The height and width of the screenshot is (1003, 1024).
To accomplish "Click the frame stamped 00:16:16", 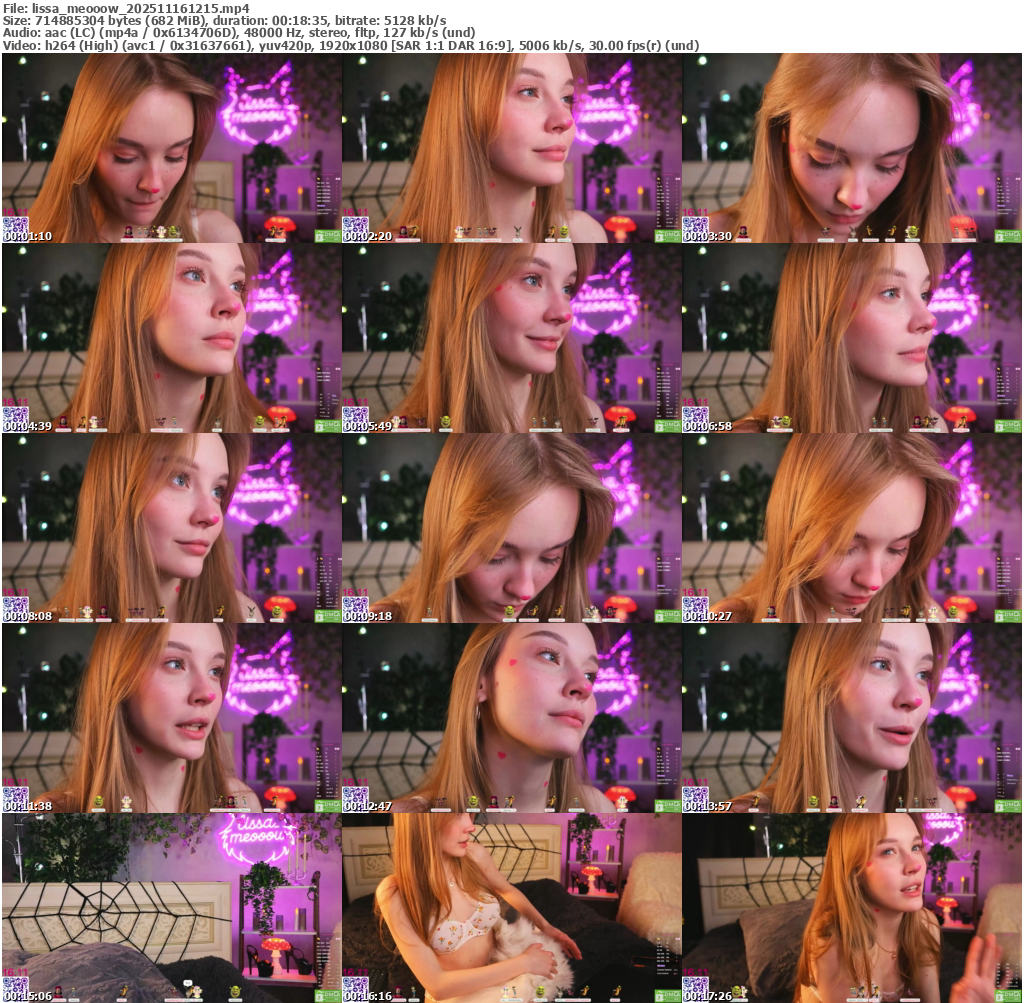I will click(511, 908).
